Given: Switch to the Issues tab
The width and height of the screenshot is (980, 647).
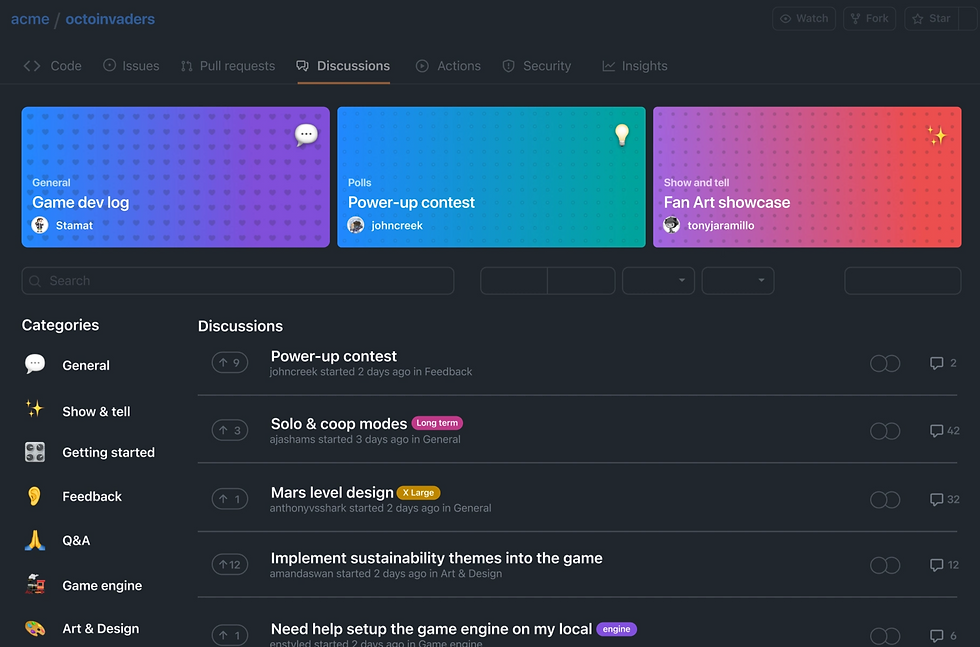Looking at the screenshot, I should 131,66.
